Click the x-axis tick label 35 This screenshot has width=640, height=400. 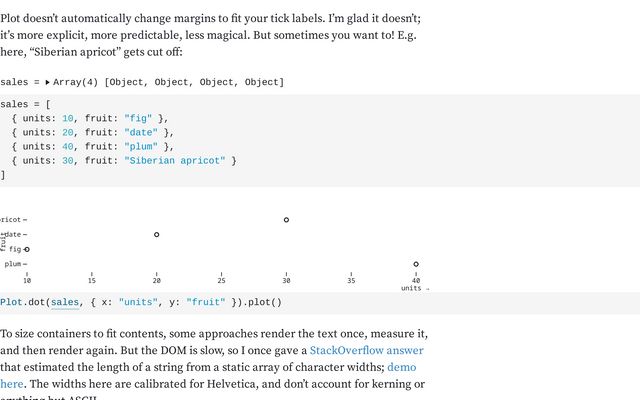(351, 280)
